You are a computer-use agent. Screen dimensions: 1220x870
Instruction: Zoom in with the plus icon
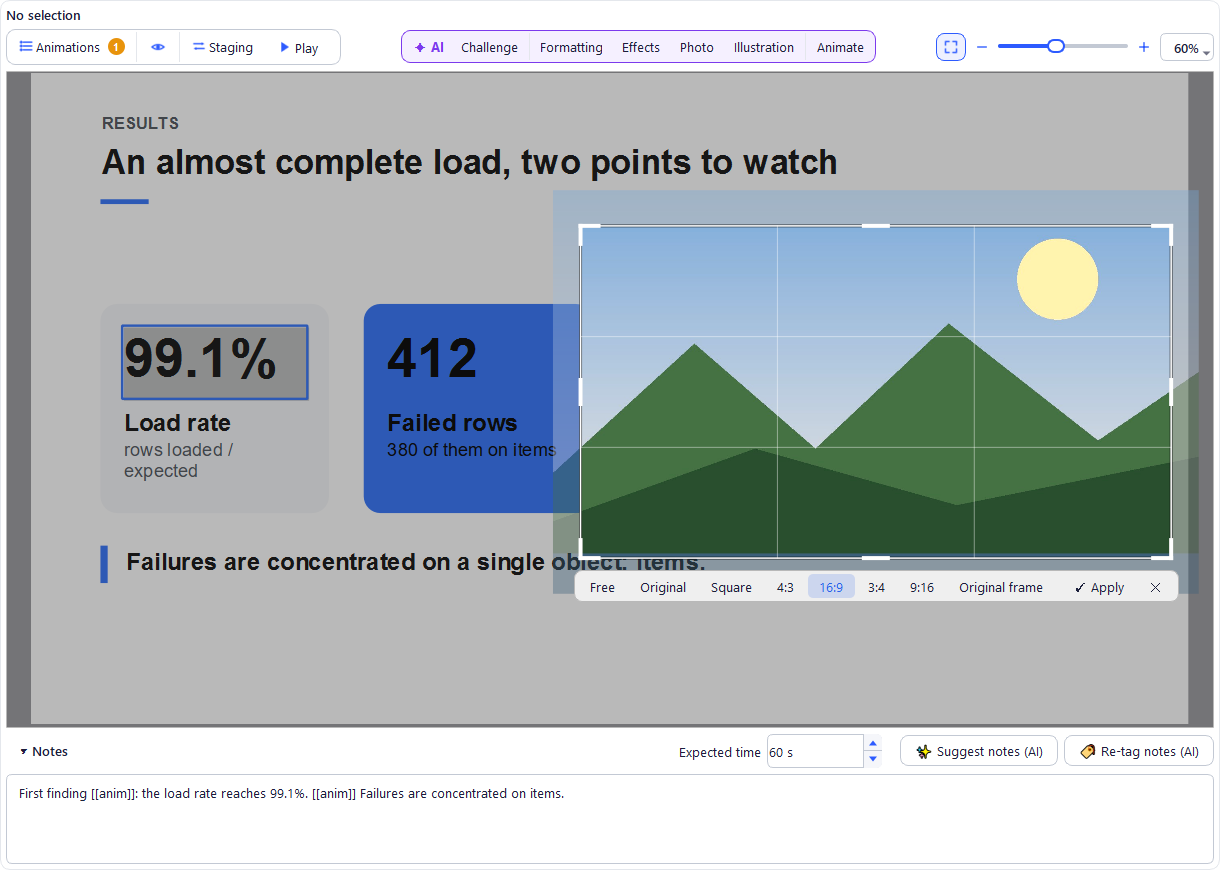[1144, 47]
